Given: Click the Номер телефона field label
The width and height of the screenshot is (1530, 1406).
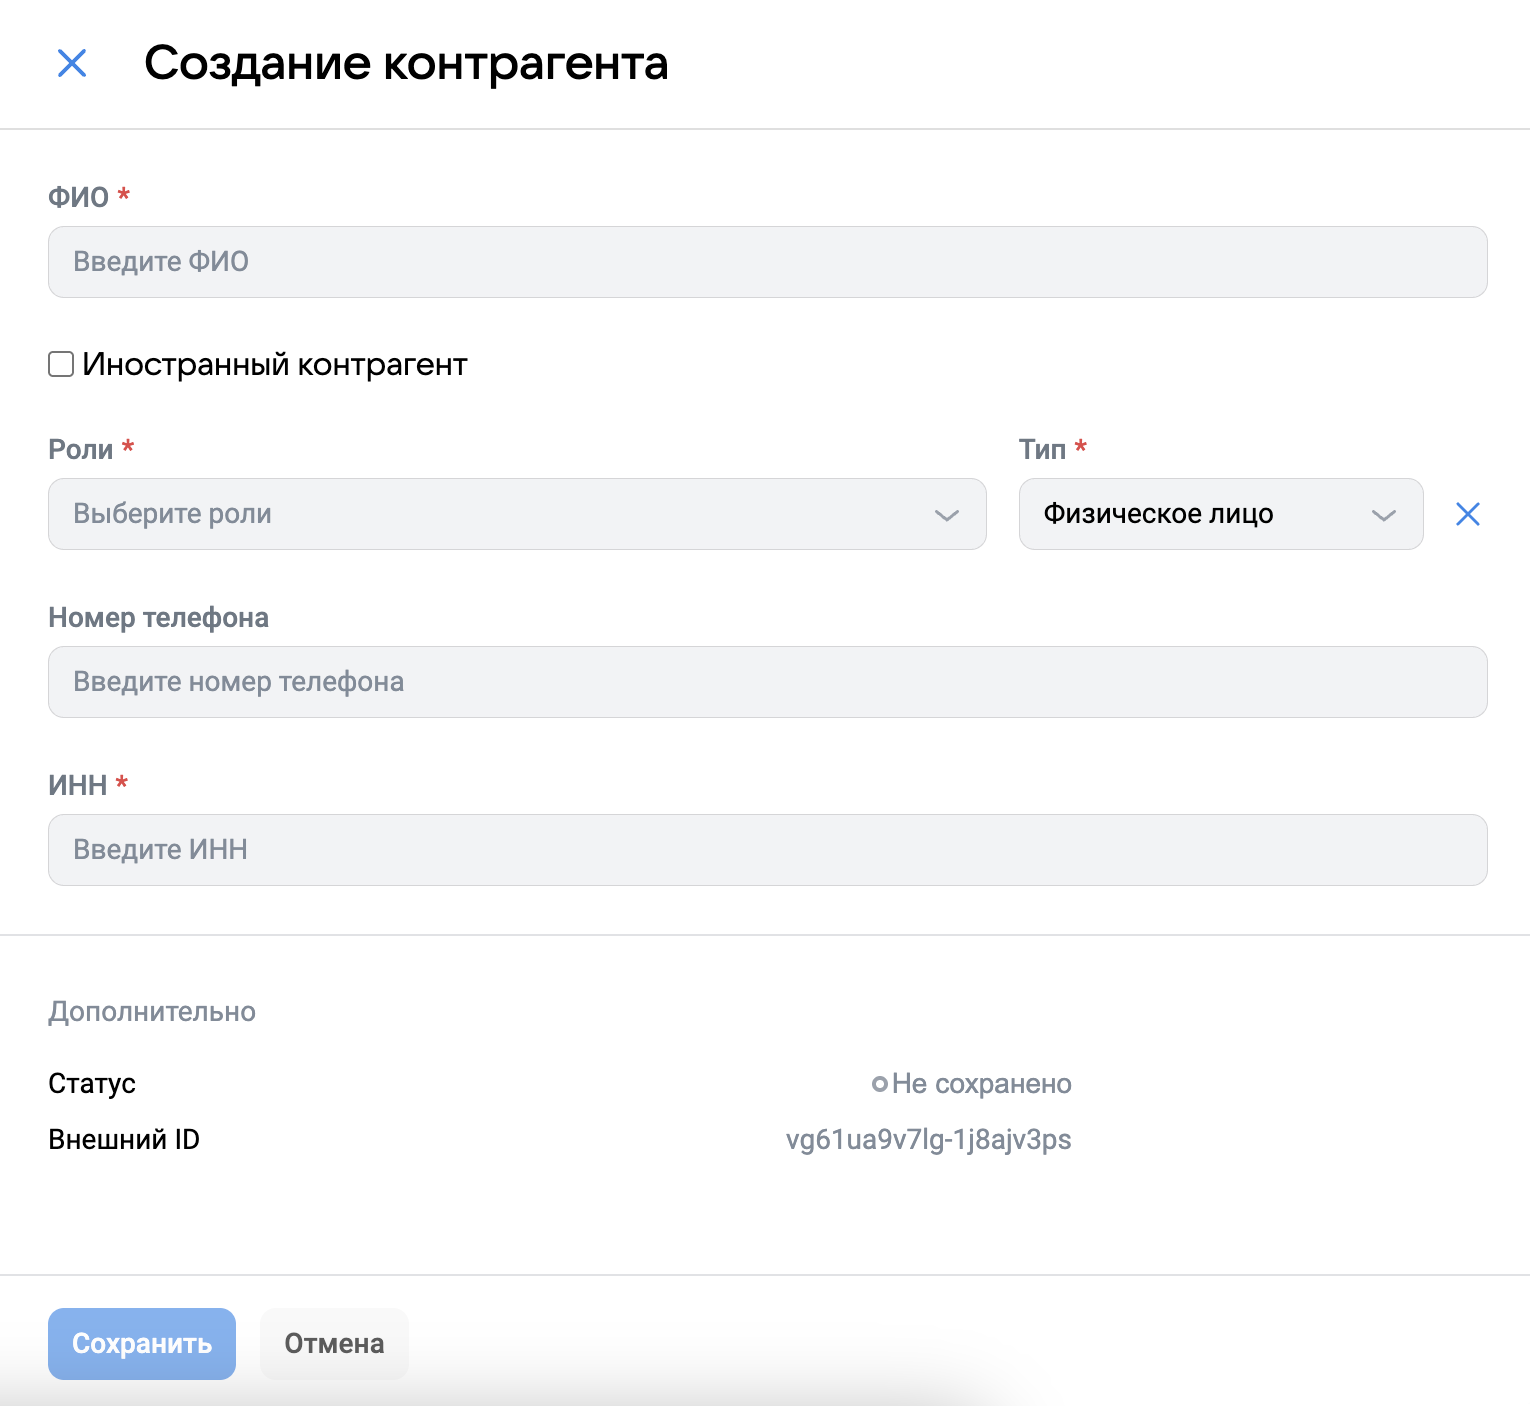Looking at the screenshot, I should pos(158,618).
